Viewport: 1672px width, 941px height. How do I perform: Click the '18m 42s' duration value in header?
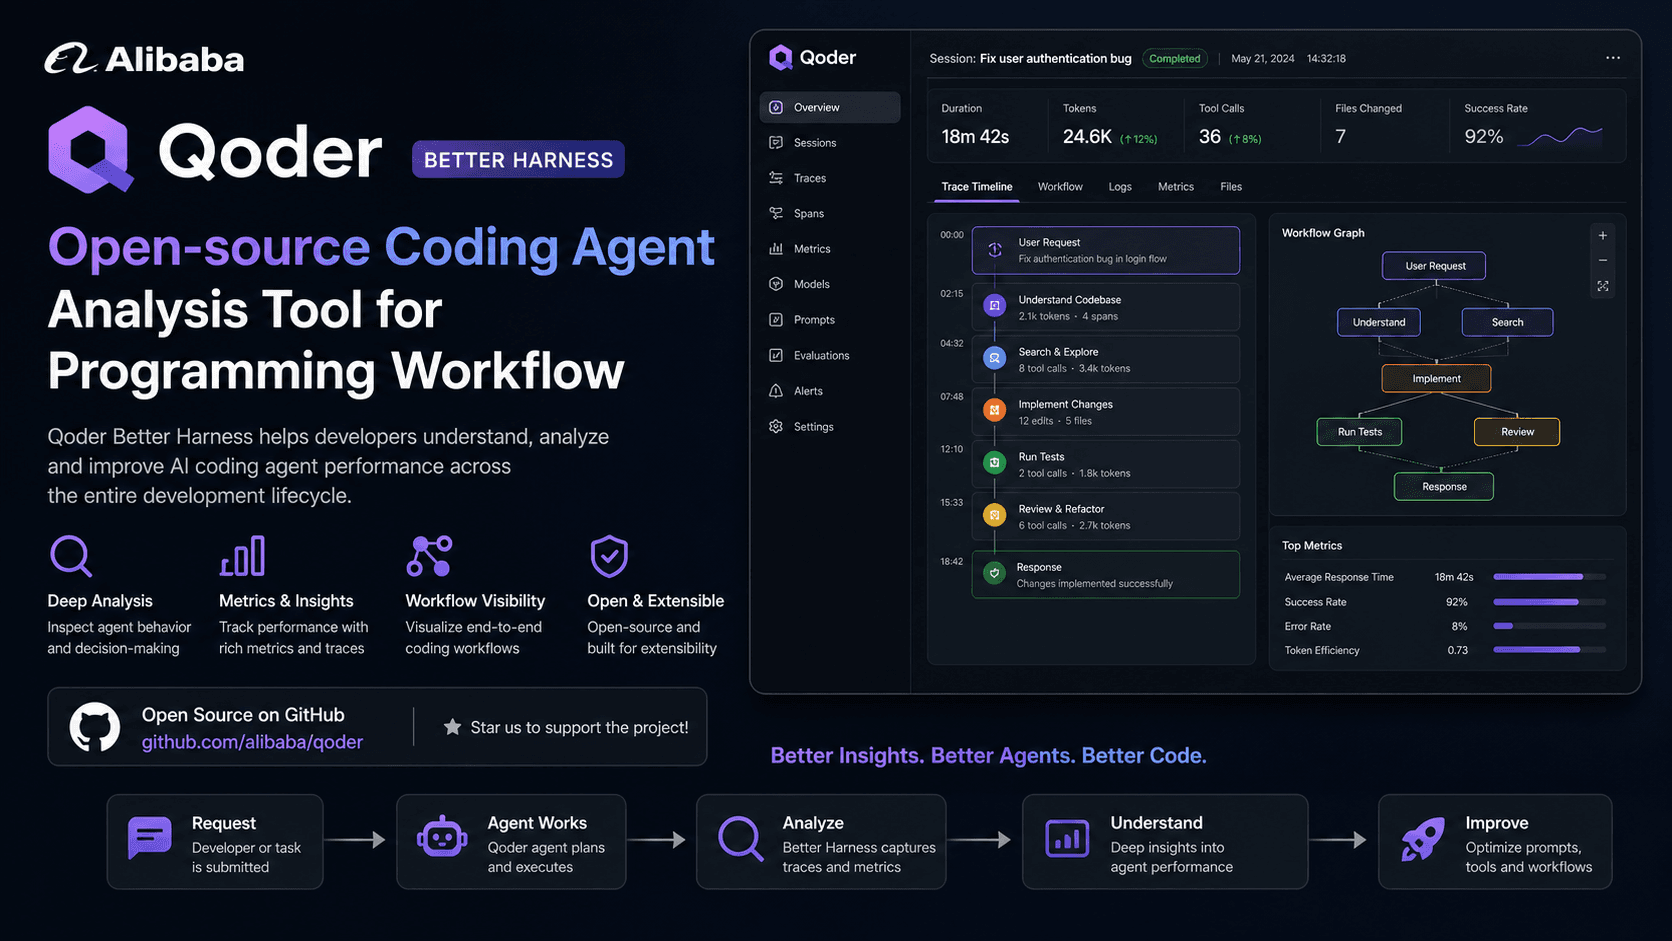(x=975, y=137)
